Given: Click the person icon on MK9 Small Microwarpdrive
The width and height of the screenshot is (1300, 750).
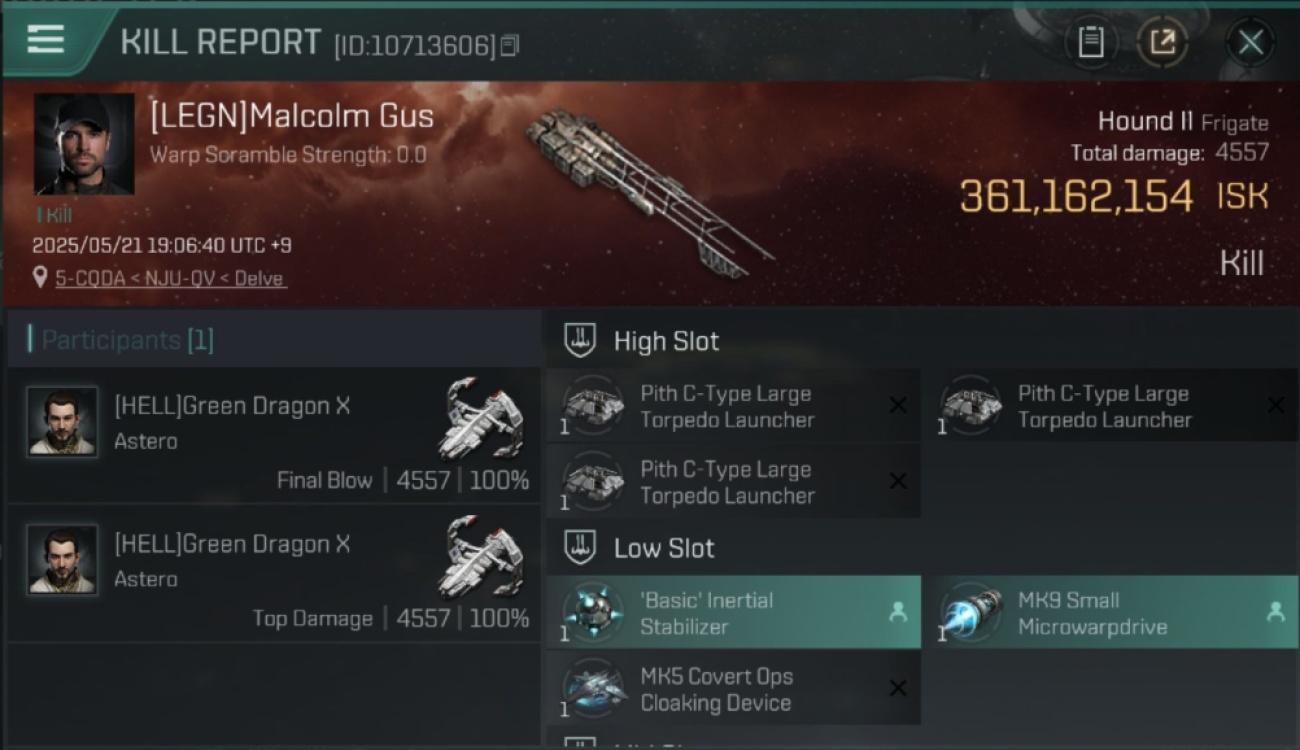Looking at the screenshot, I should (1275, 612).
